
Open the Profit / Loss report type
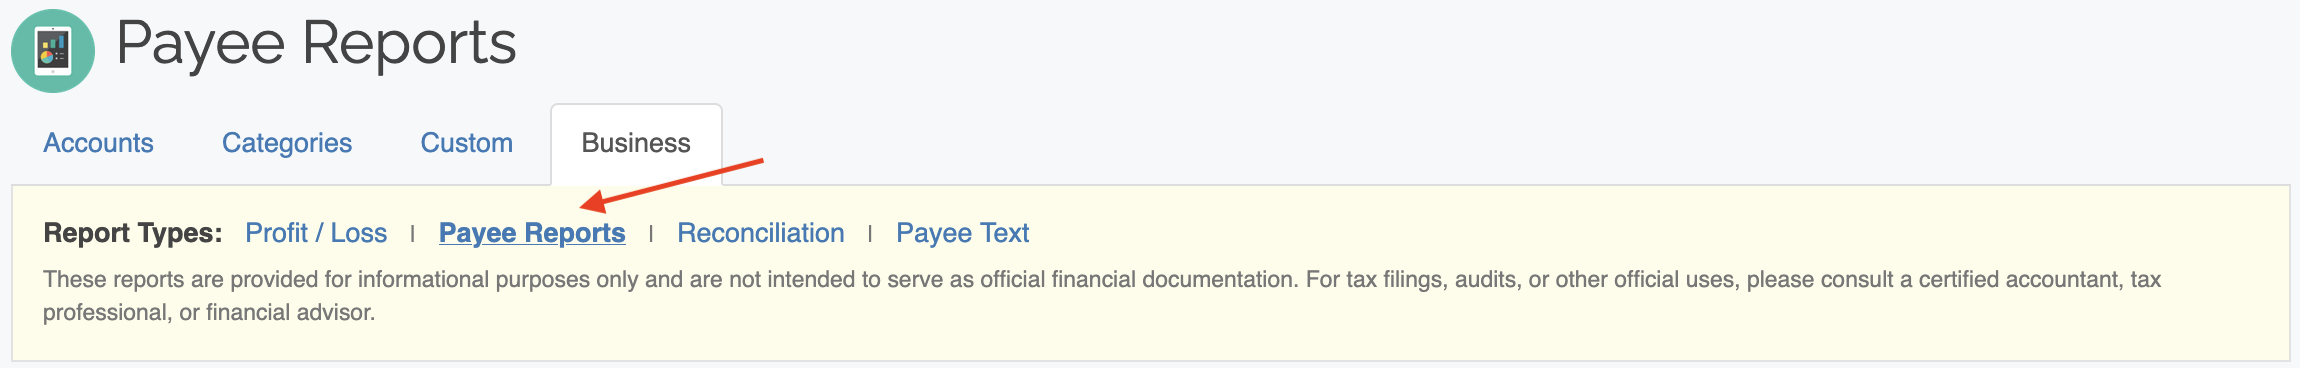316,233
